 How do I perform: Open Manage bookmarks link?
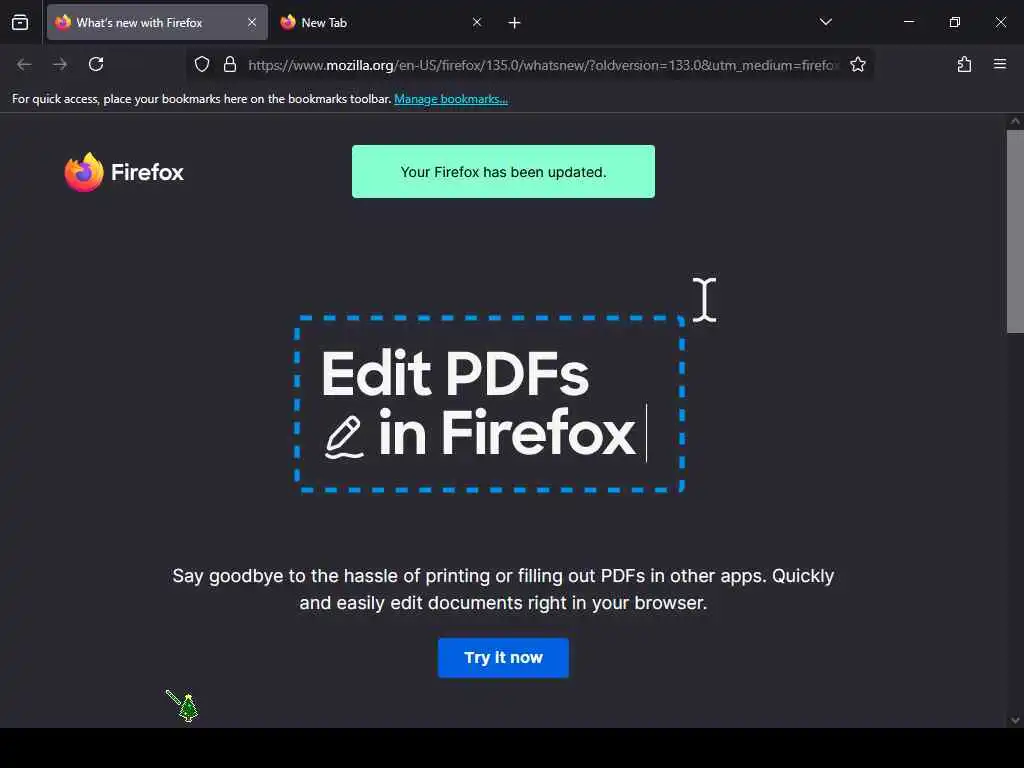[x=451, y=99]
